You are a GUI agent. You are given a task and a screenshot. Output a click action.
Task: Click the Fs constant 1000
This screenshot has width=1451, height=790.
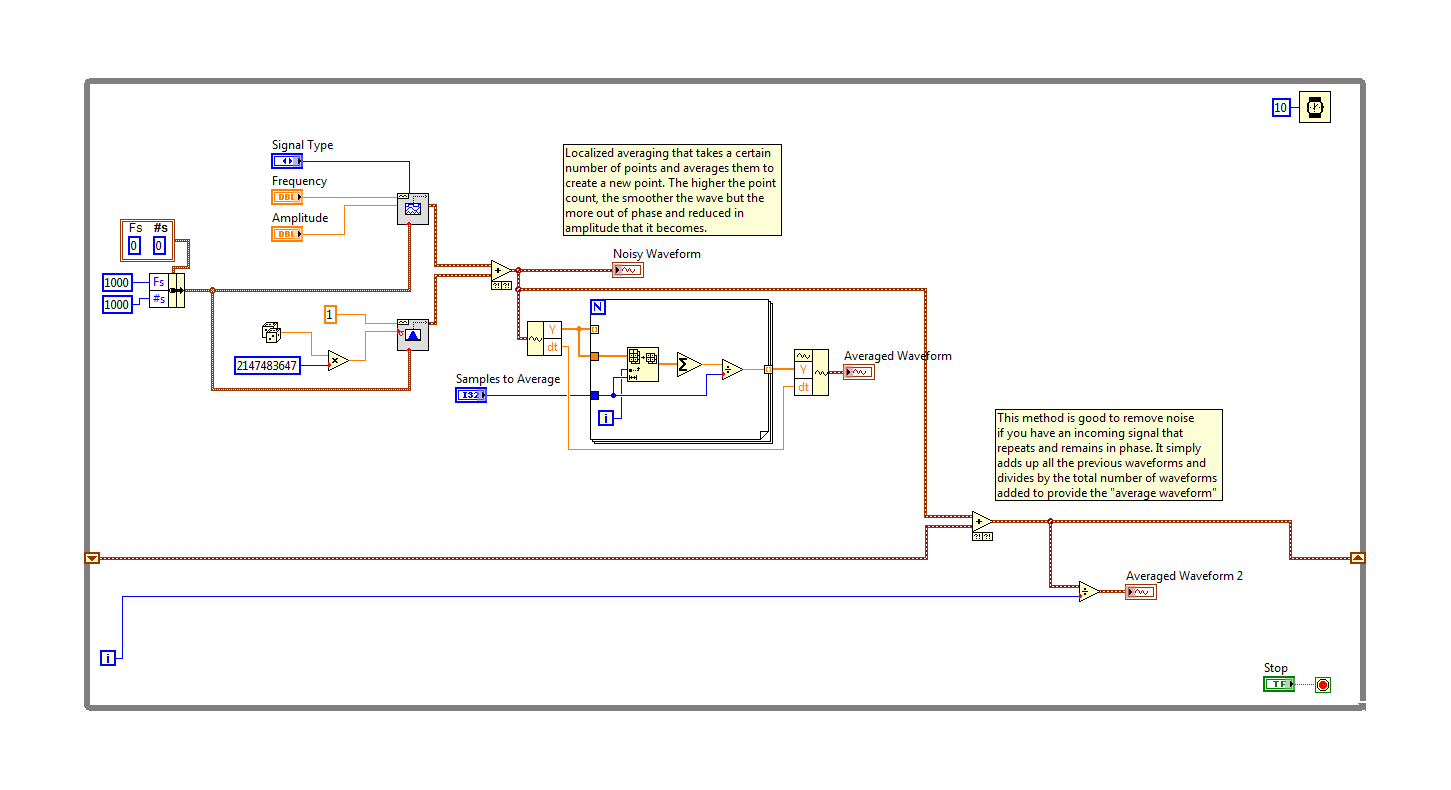(x=117, y=282)
